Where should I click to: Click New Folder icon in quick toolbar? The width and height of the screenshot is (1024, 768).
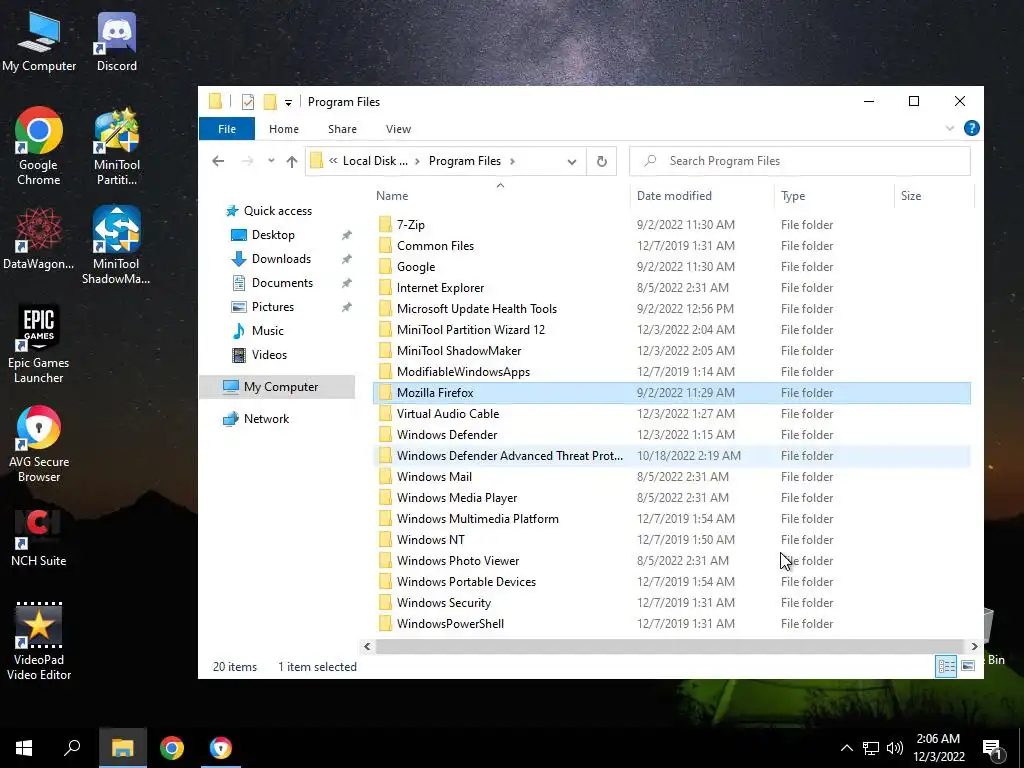click(269, 102)
